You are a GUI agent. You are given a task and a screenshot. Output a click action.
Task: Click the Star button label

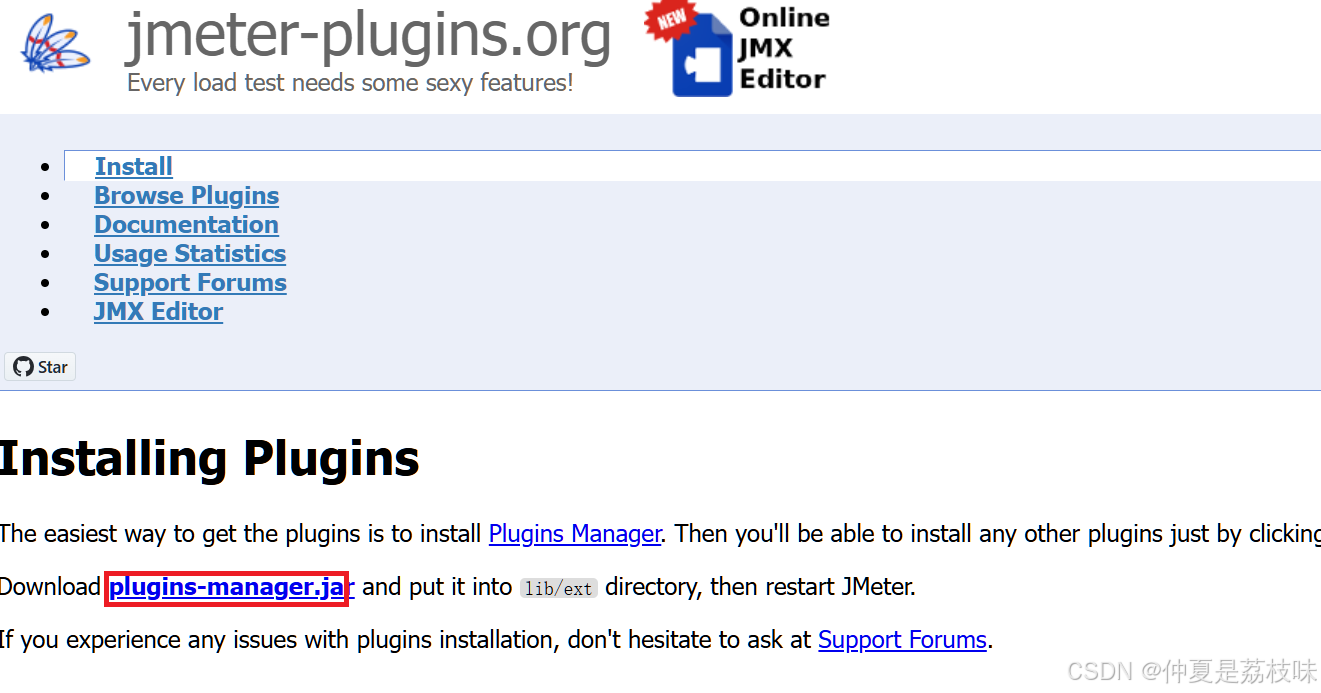53,367
